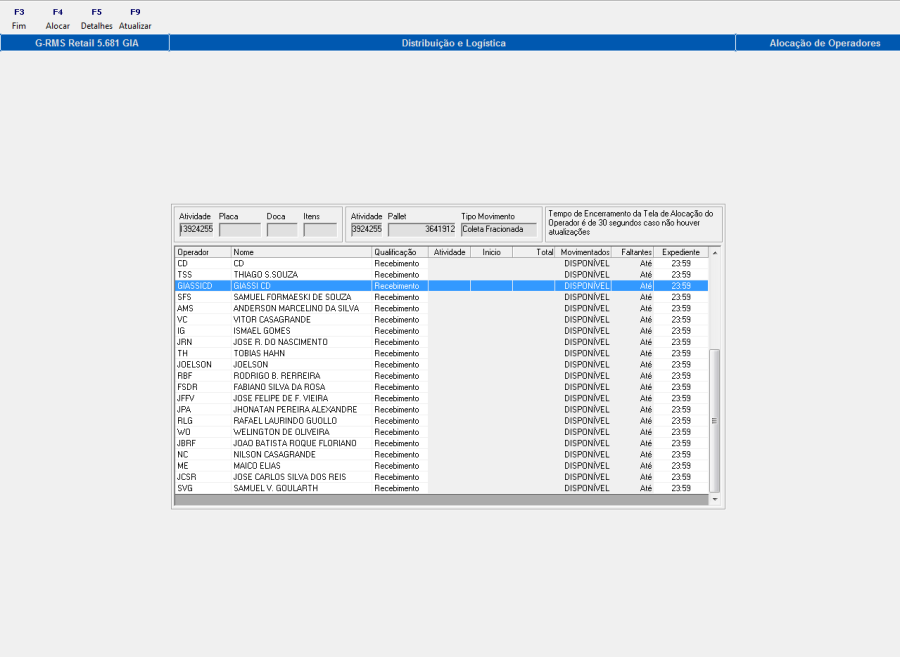Open F5 Detalhes
The image size is (900, 657).
(x=96, y=19)
